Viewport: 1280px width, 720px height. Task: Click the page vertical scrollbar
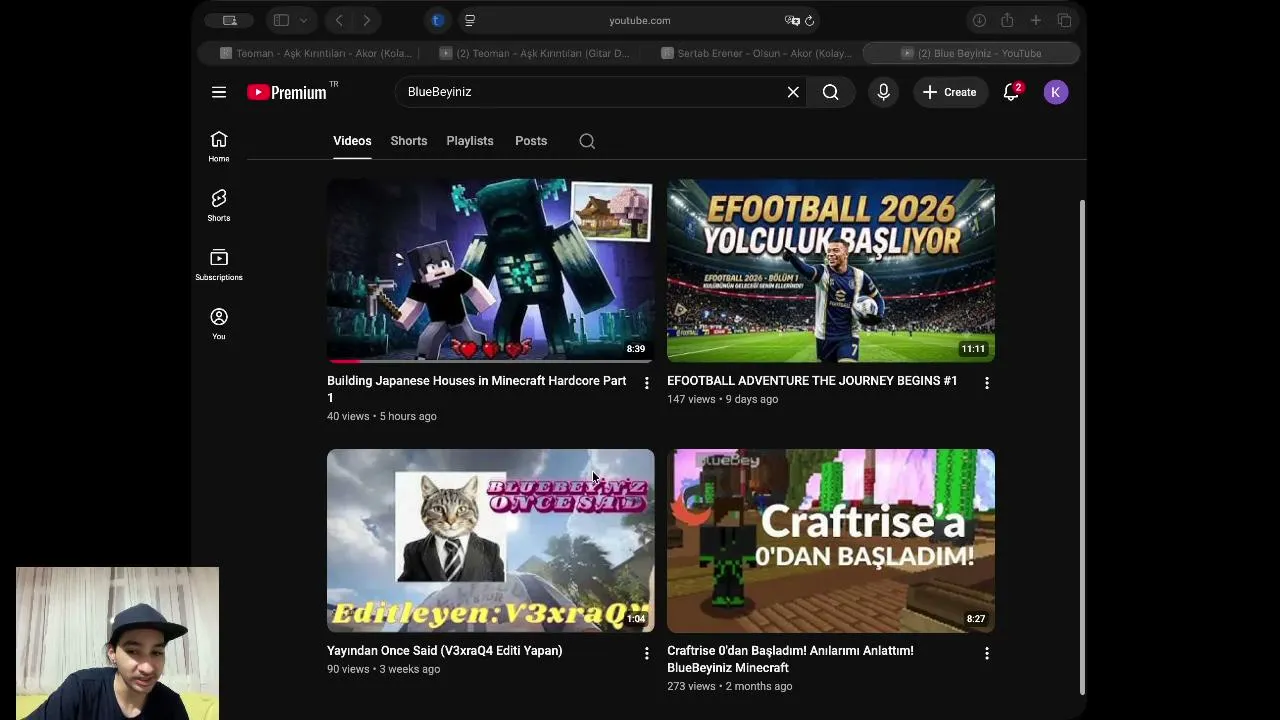coord(1082,446)
